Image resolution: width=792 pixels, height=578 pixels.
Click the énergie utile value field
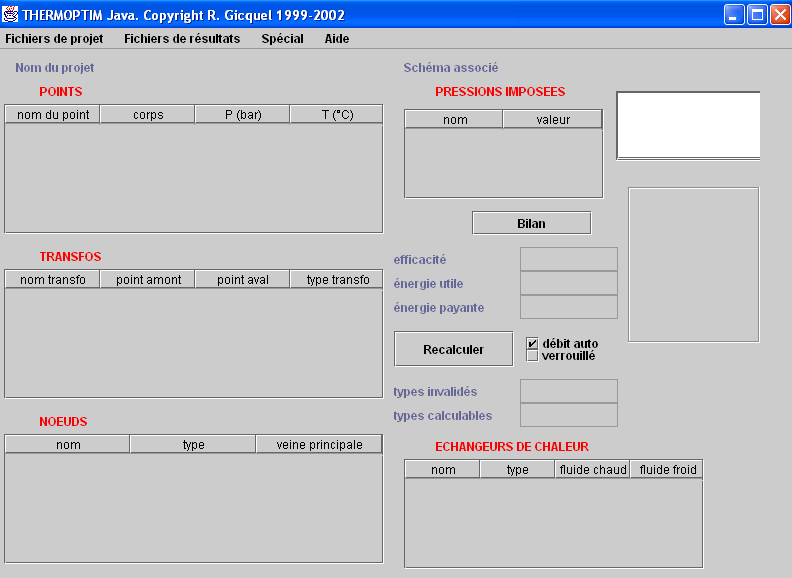[x=569, y=283]
